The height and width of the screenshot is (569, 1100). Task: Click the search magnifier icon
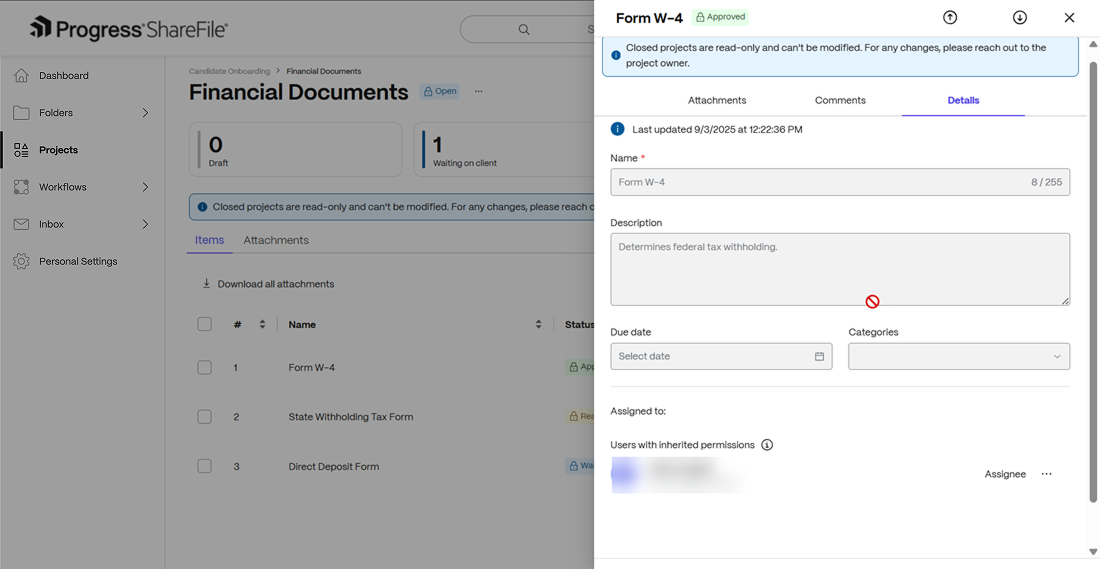click(523, 29)
